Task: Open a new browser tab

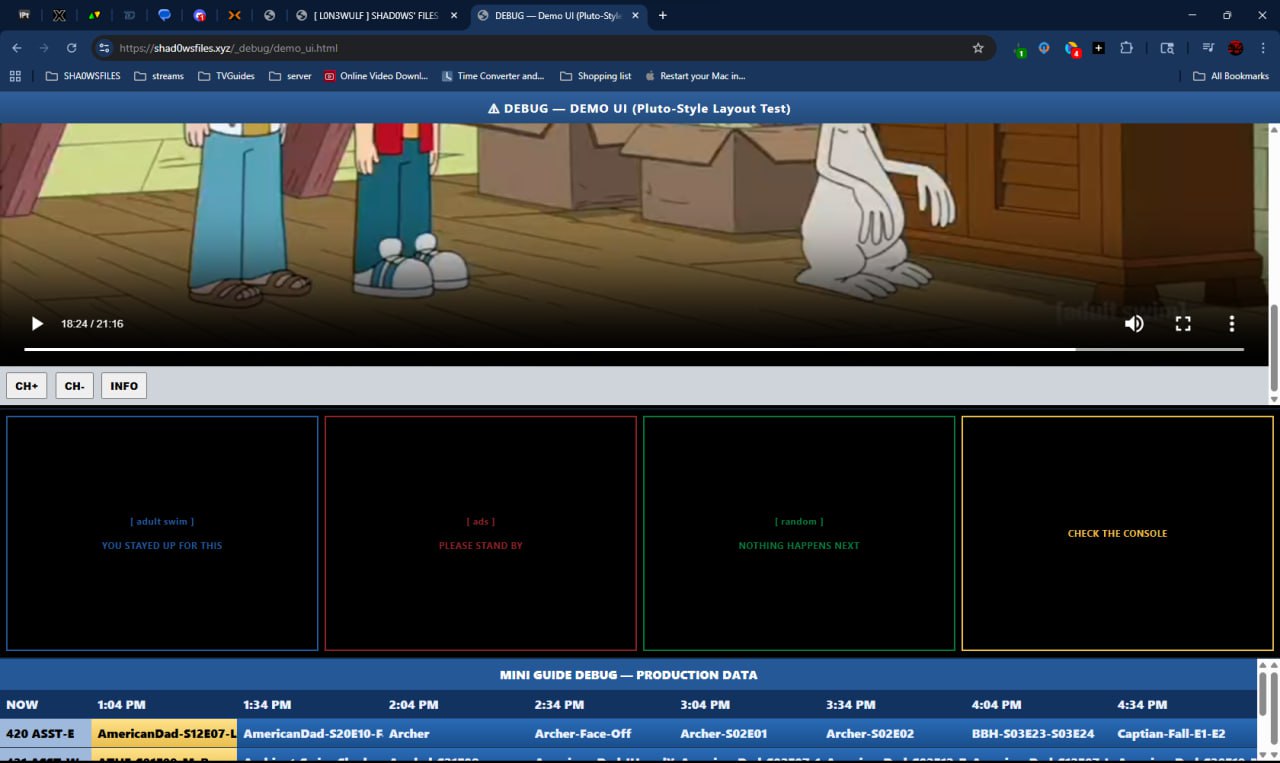Action: point(662,16)
